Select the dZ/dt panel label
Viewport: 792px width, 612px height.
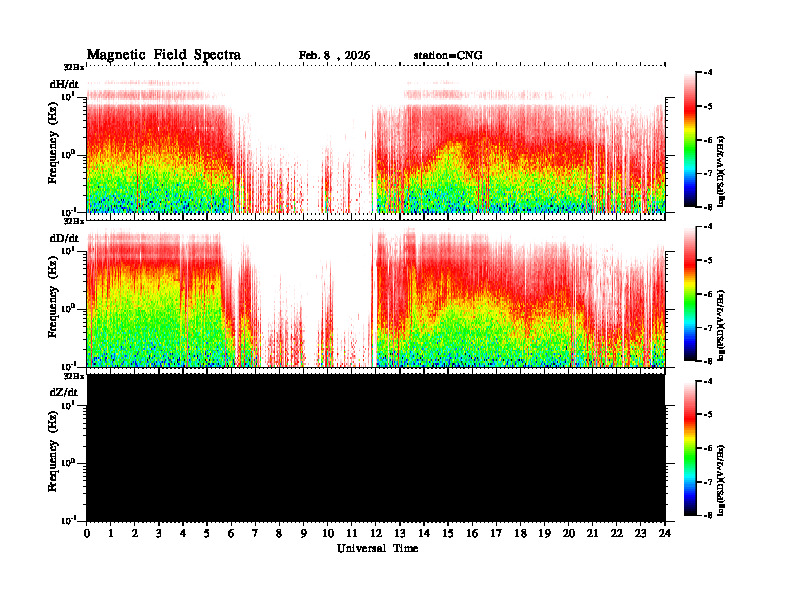click(64, 392)
